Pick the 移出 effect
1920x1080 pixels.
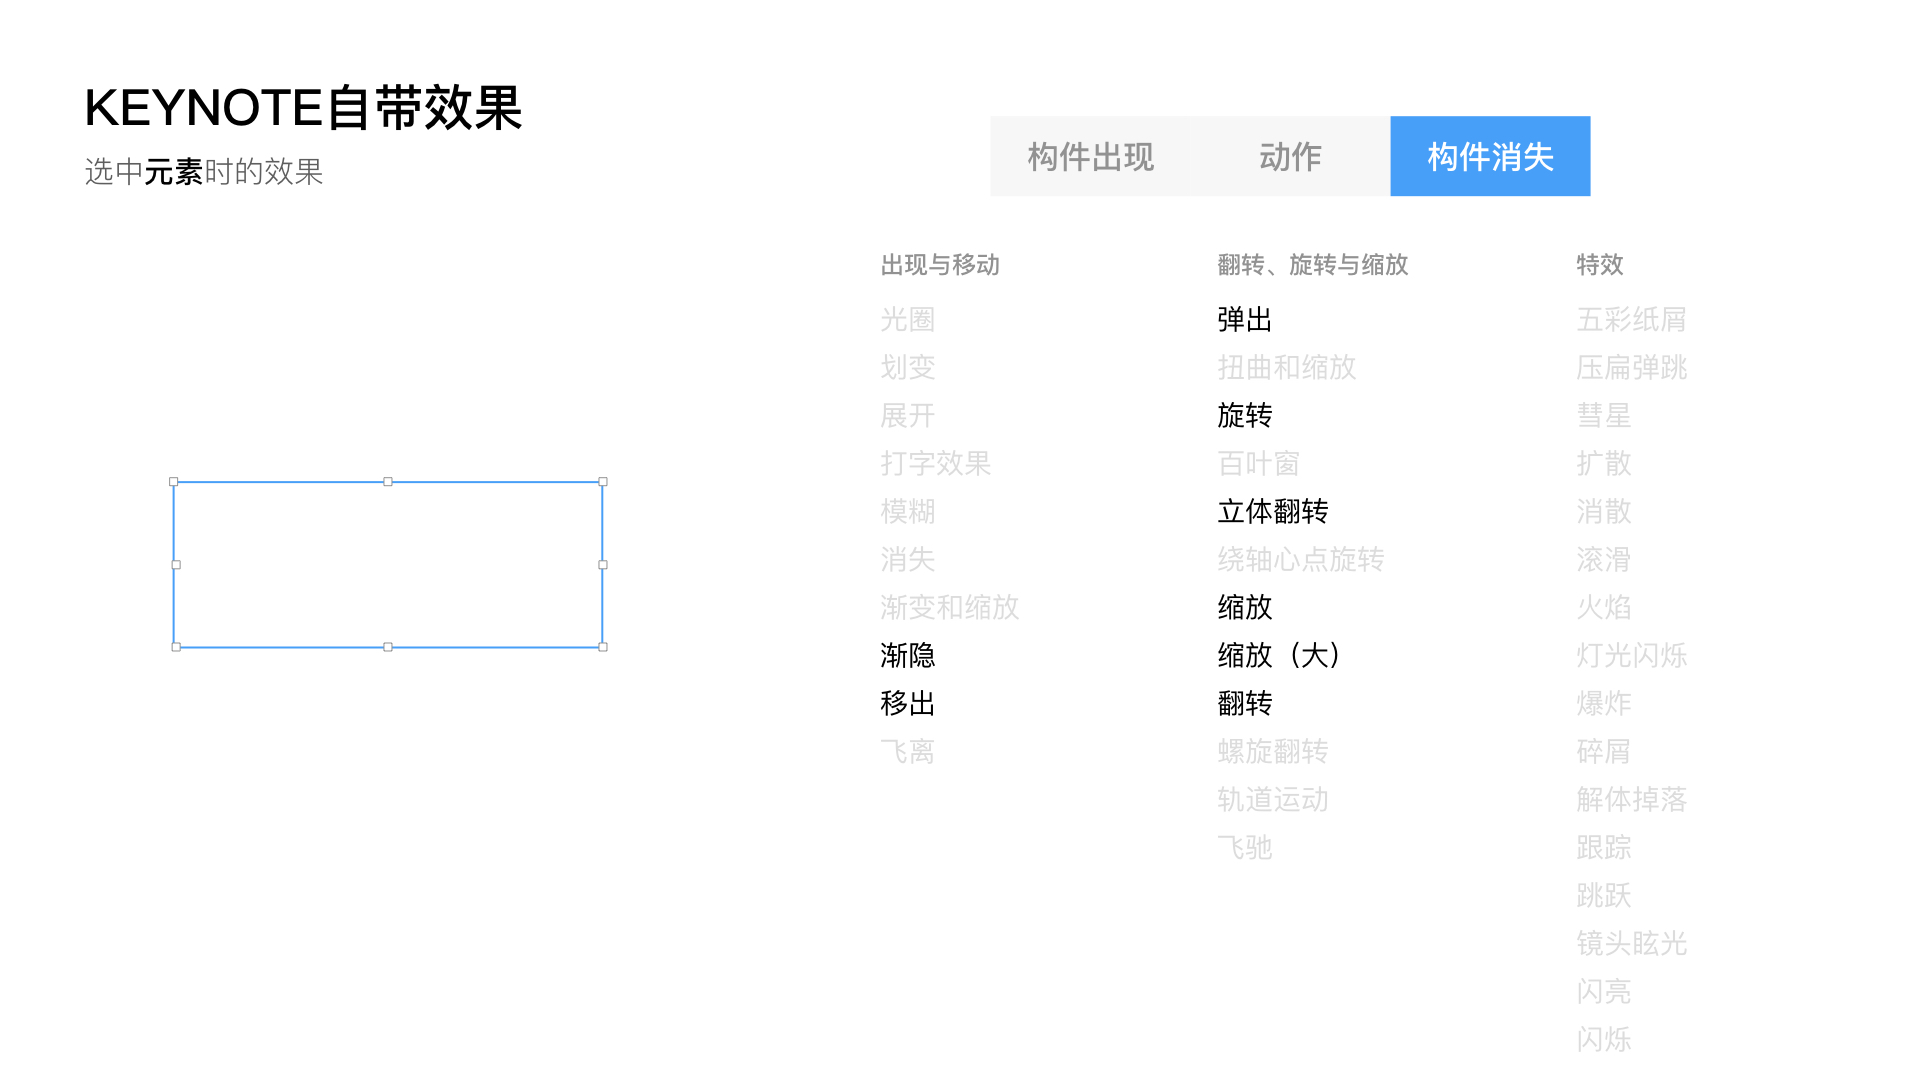point(907,703)
